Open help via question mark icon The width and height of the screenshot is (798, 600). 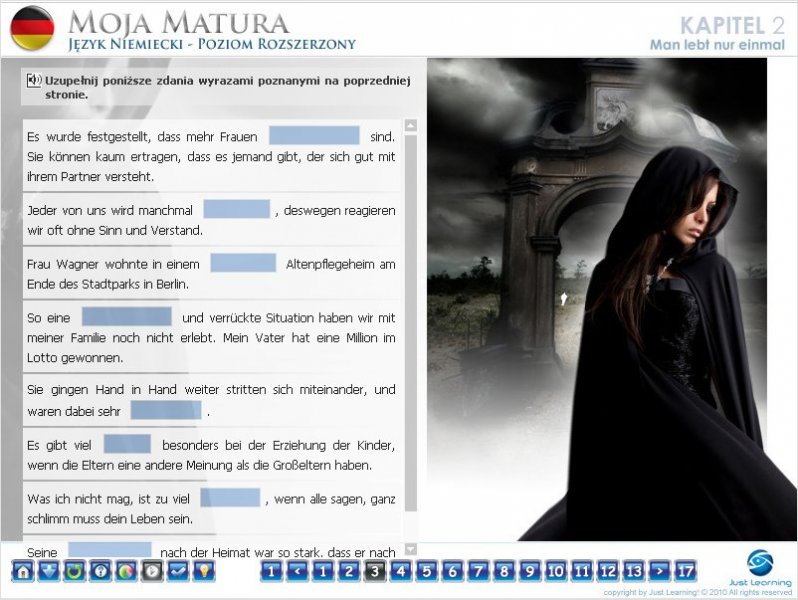pyautogui.click(x=101, y=571)
